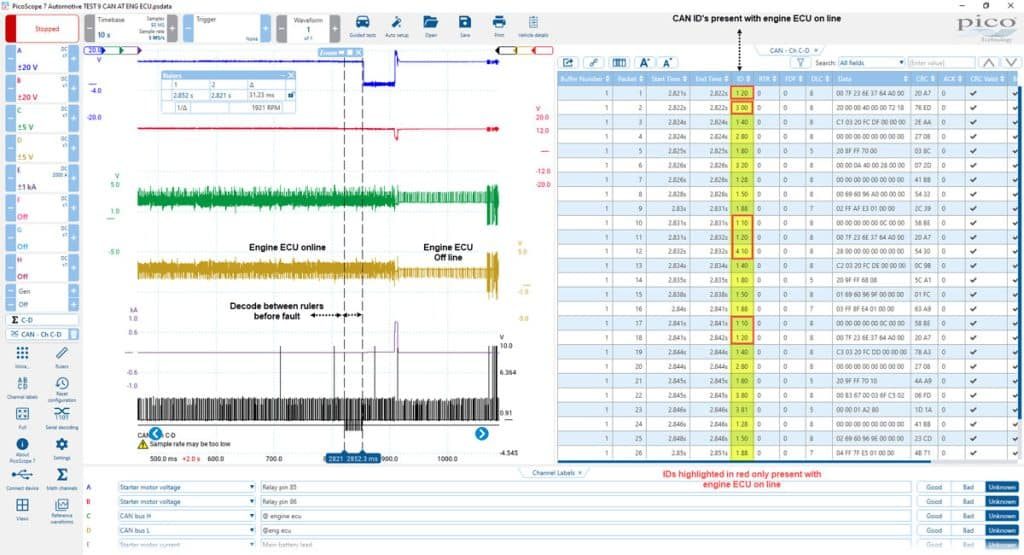Open Settings gear in sidebar
Viewport: 1024px width, 555px height.
click(x=61, y=448)
